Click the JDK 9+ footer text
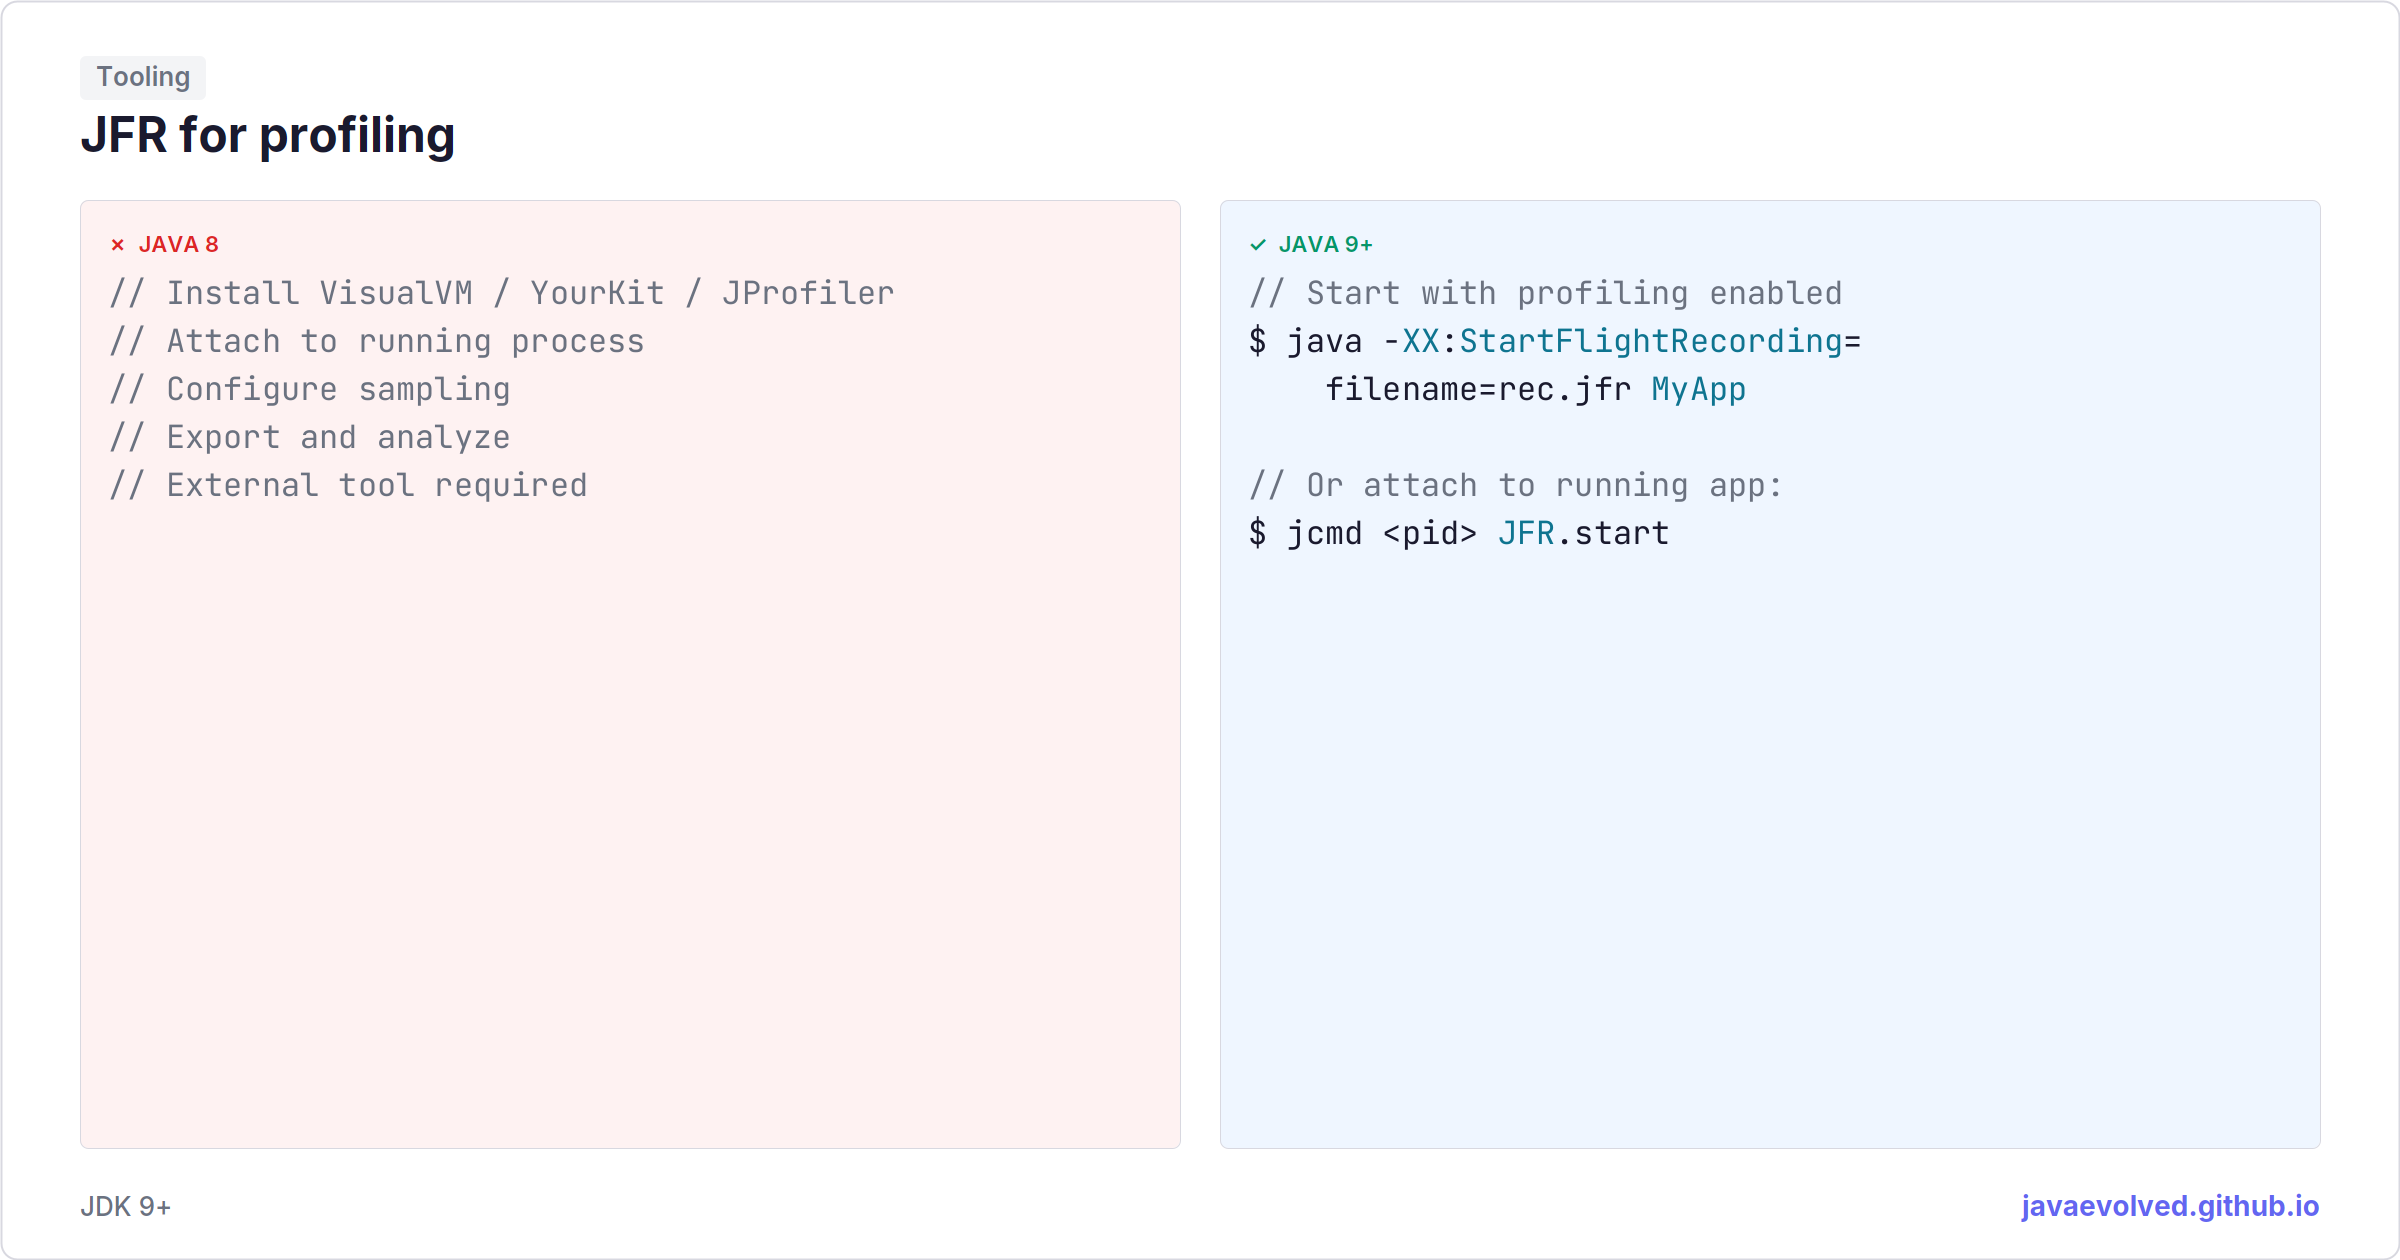Viewport: 2400px width, 1260px height. 126,1207
